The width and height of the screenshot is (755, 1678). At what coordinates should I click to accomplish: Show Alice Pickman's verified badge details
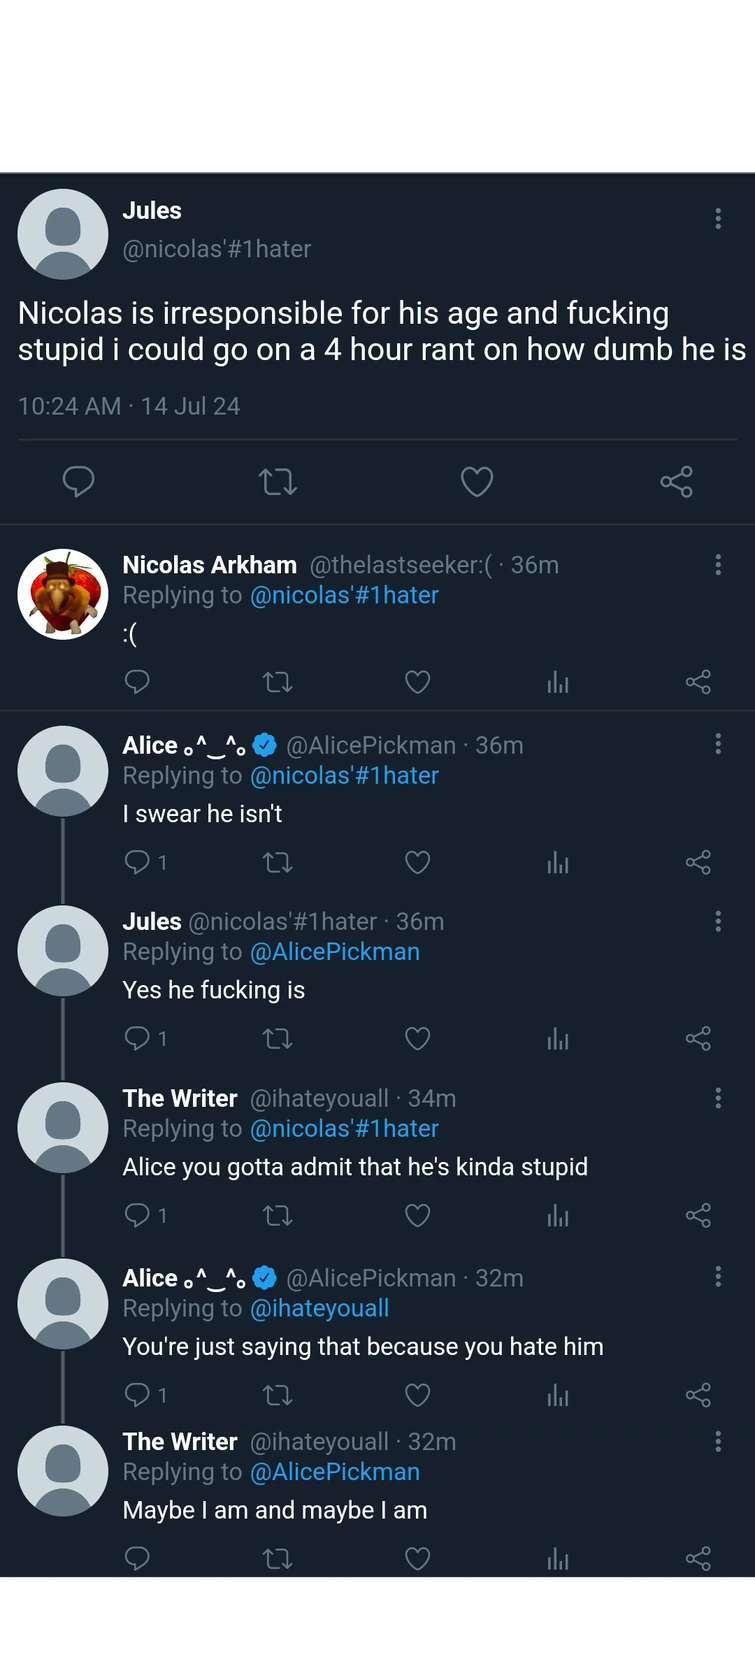click(x=264, y=744)
